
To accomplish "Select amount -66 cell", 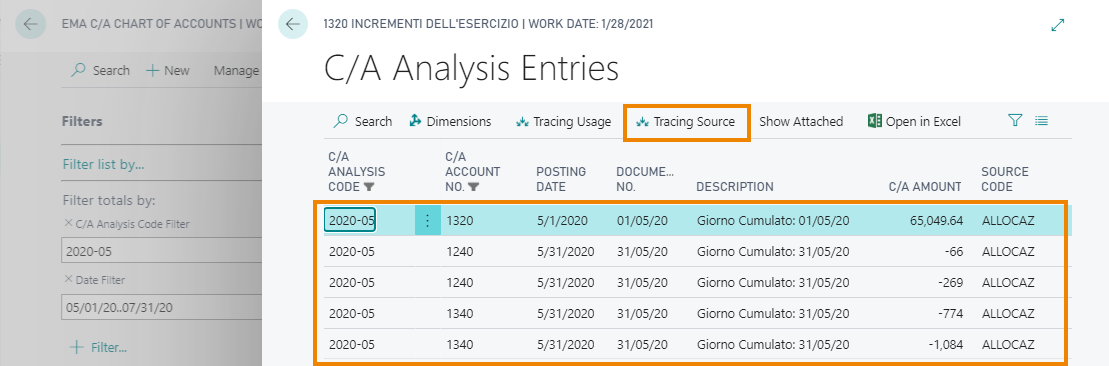I will (952, 251).
